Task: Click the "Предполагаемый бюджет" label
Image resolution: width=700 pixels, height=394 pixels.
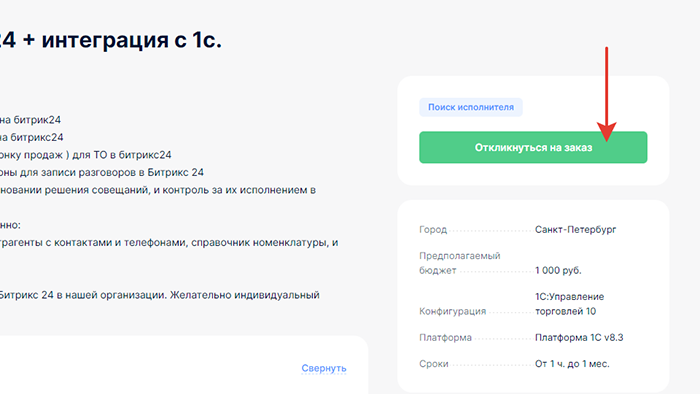Action: (460, 263)
